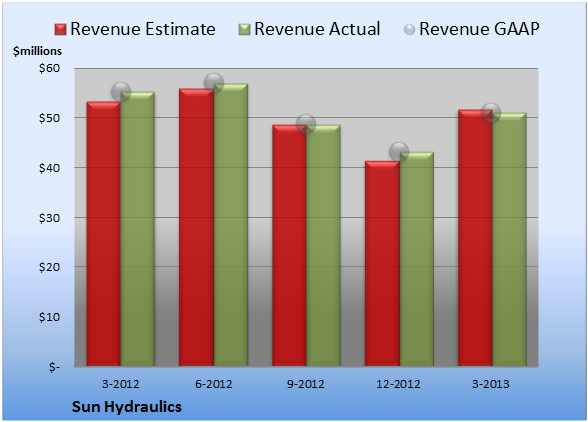Click the Sun Hydraulics chart title
This screenshot has width=588, height=422.
pos(127,407)
